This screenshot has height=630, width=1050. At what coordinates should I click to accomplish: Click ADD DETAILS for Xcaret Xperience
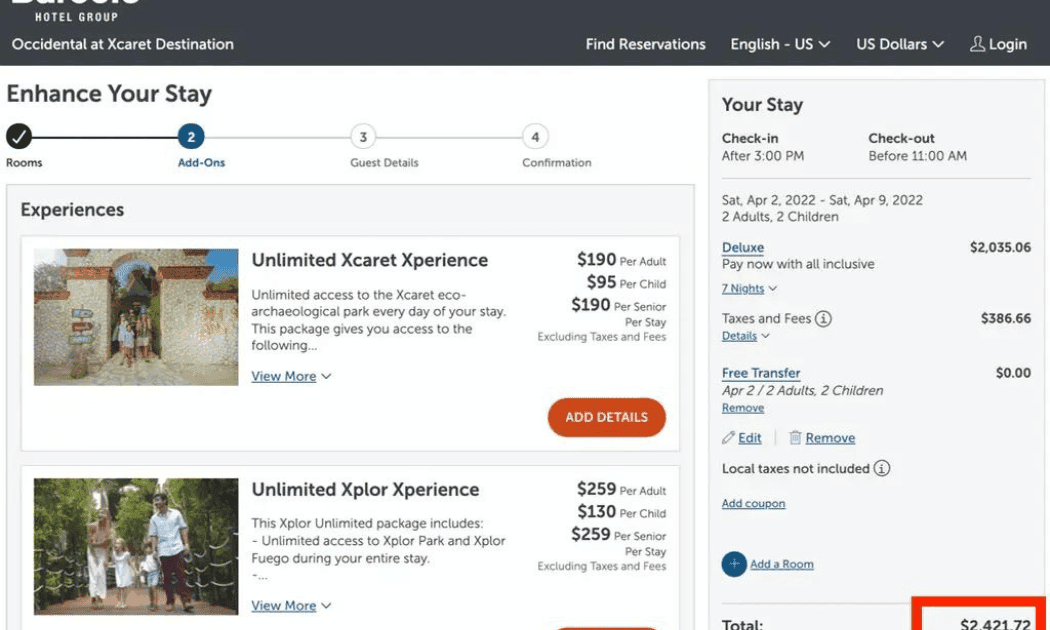tap(606, 419)
